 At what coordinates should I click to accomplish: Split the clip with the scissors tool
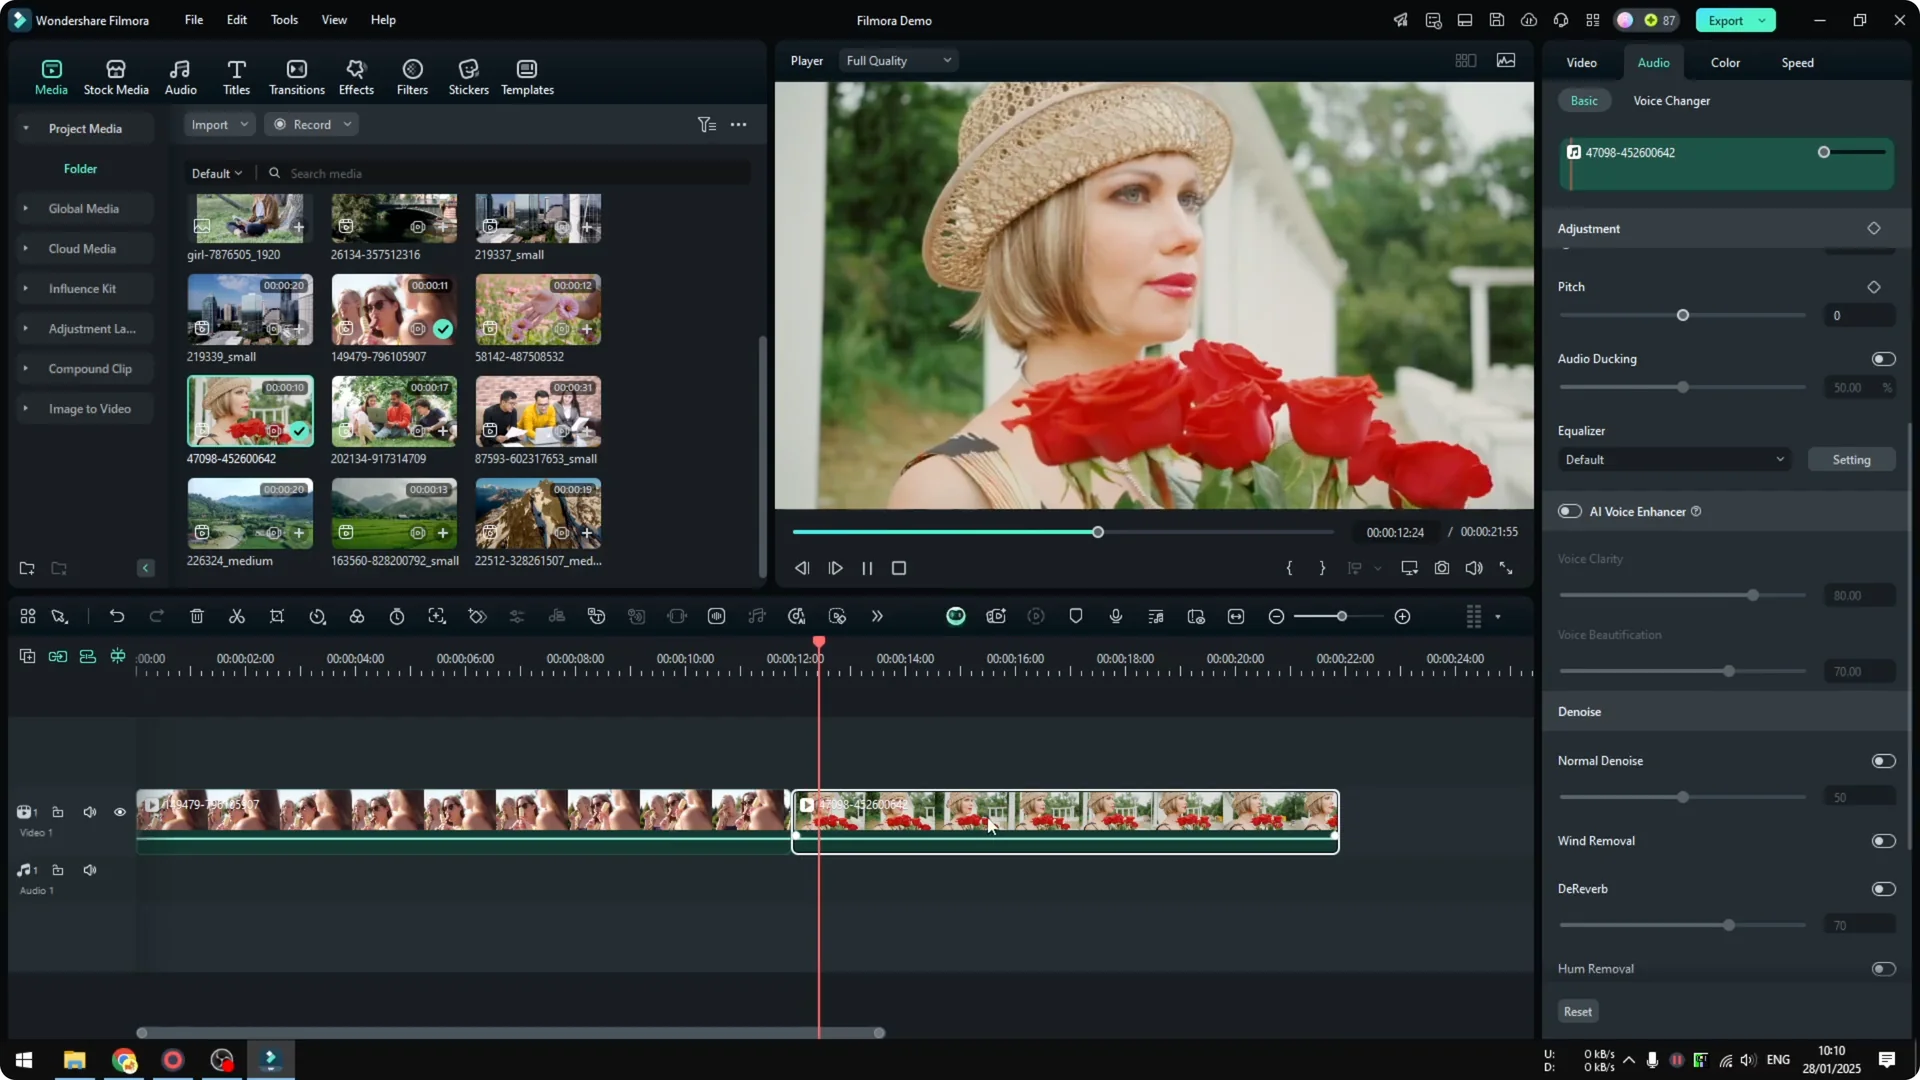(237, 616)
